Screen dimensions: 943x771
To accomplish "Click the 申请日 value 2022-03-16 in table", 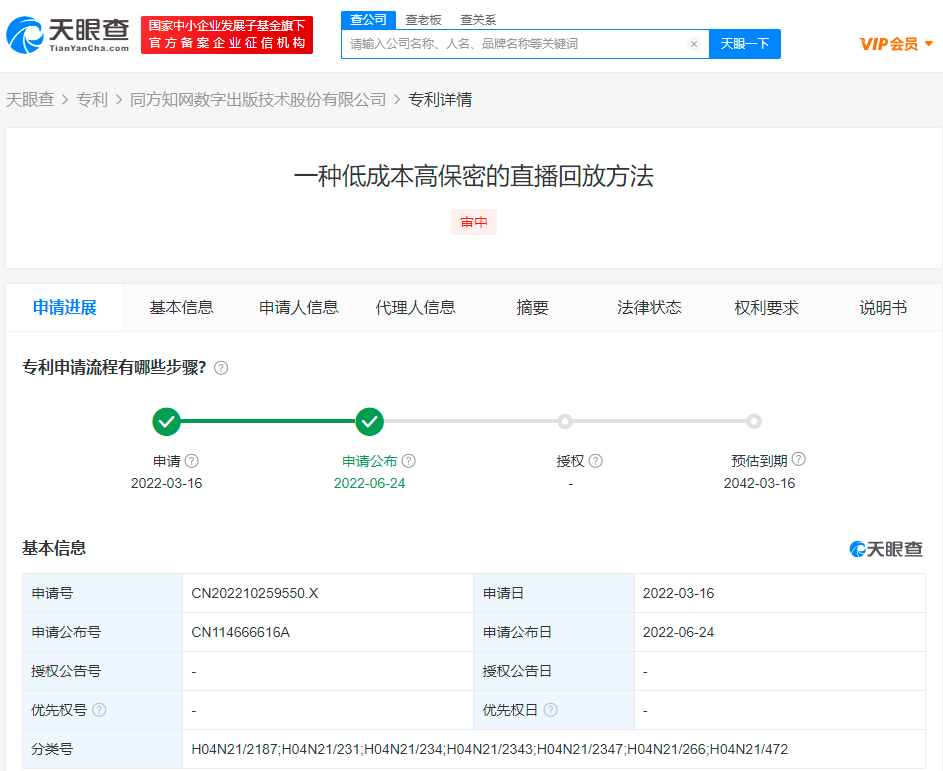I will [678, 594].
